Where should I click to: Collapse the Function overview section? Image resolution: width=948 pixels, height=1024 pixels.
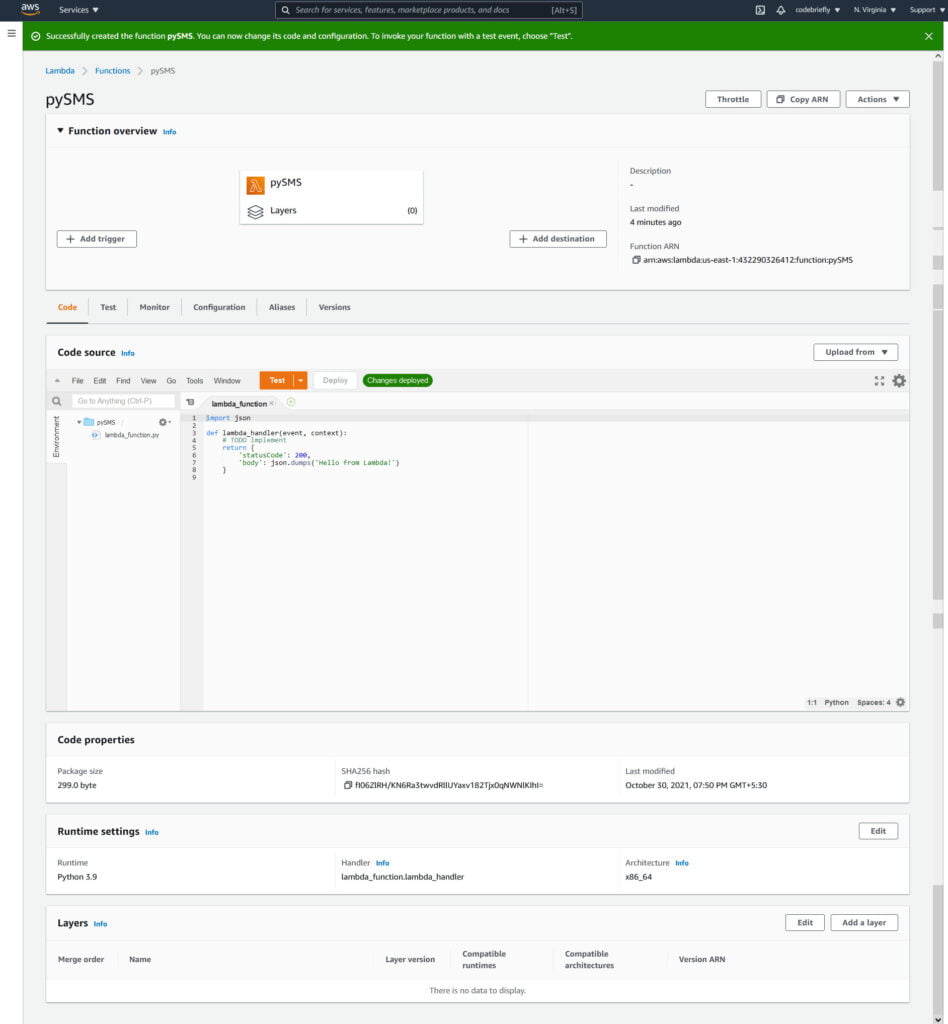click(x=60, y=131)
